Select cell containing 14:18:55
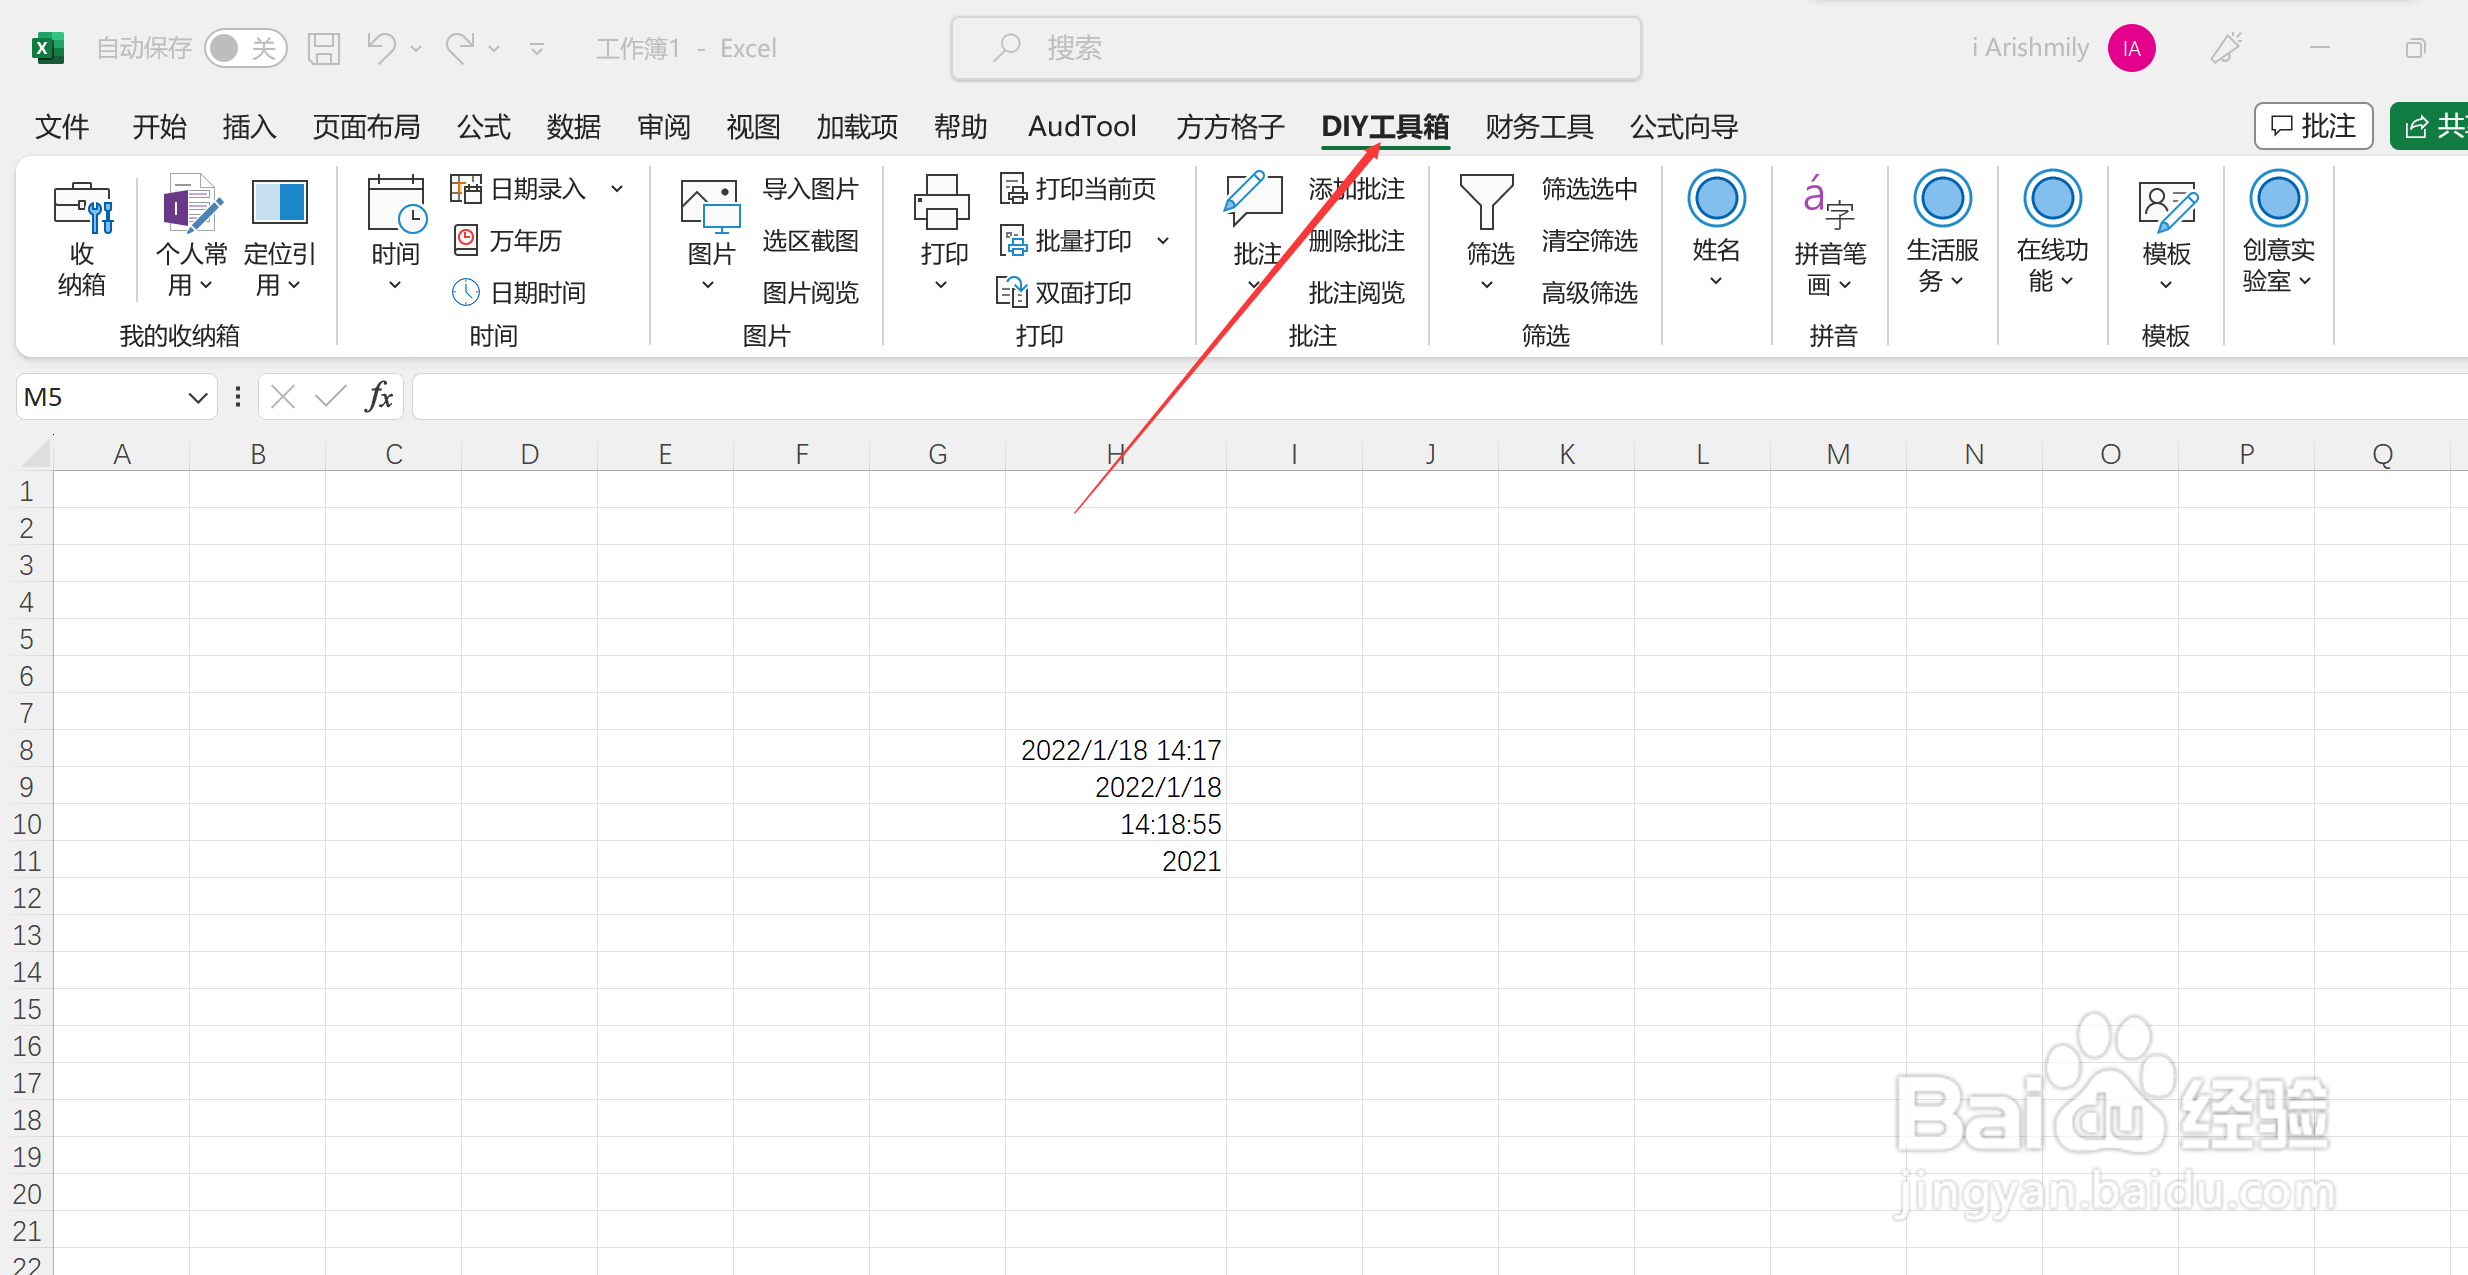Viewport: 2468px width, 1275px height. 1115,823
